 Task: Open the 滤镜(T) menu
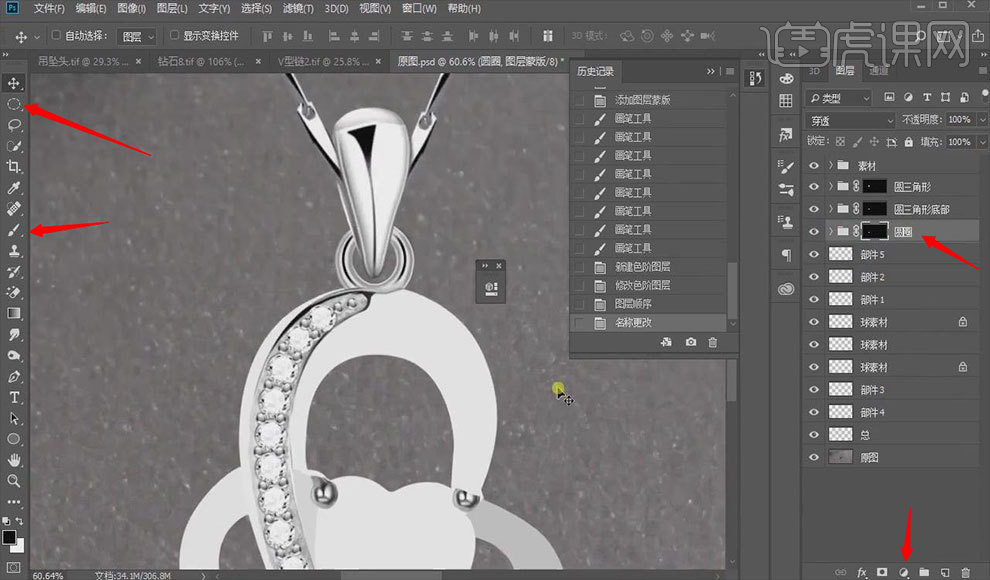point(300,9)
